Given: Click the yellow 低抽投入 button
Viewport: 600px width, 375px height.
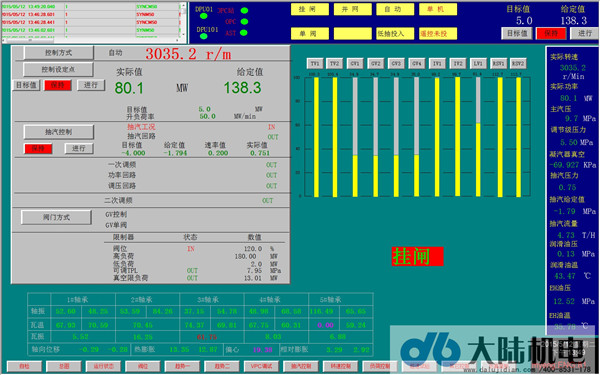Looking at the screenshot, I should click(x=395, y=34).
